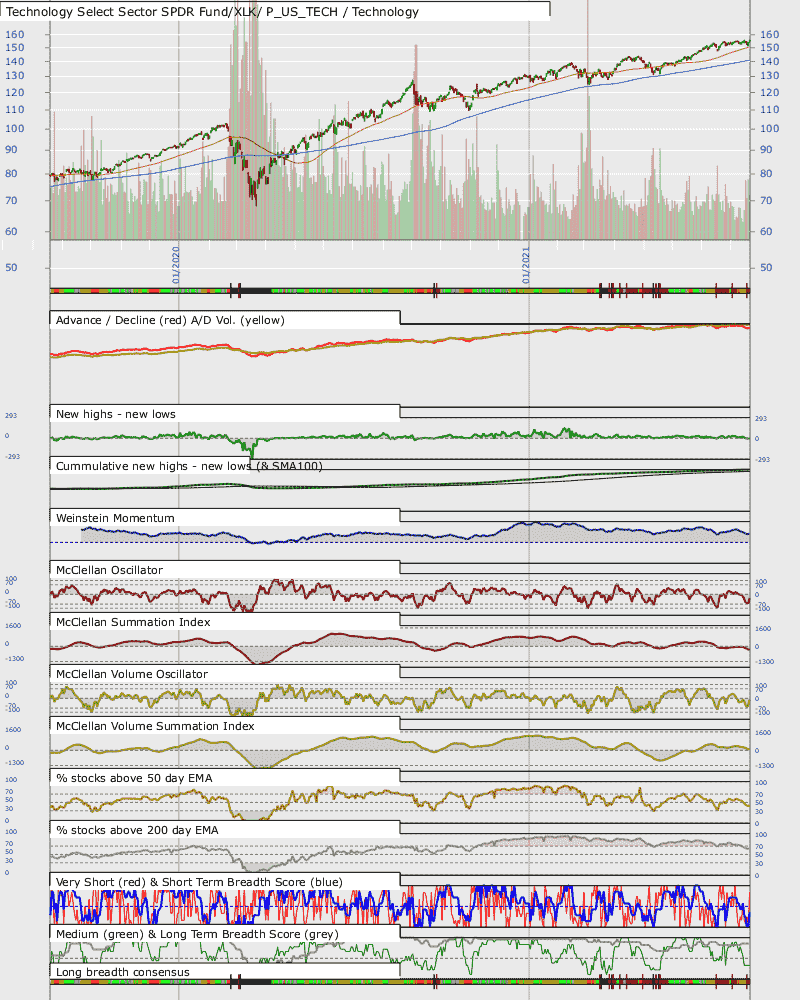Viewport: 800px width, 1000px height.
Task: Click the 50 value on left price axis
Action: [x=11, y=267]
